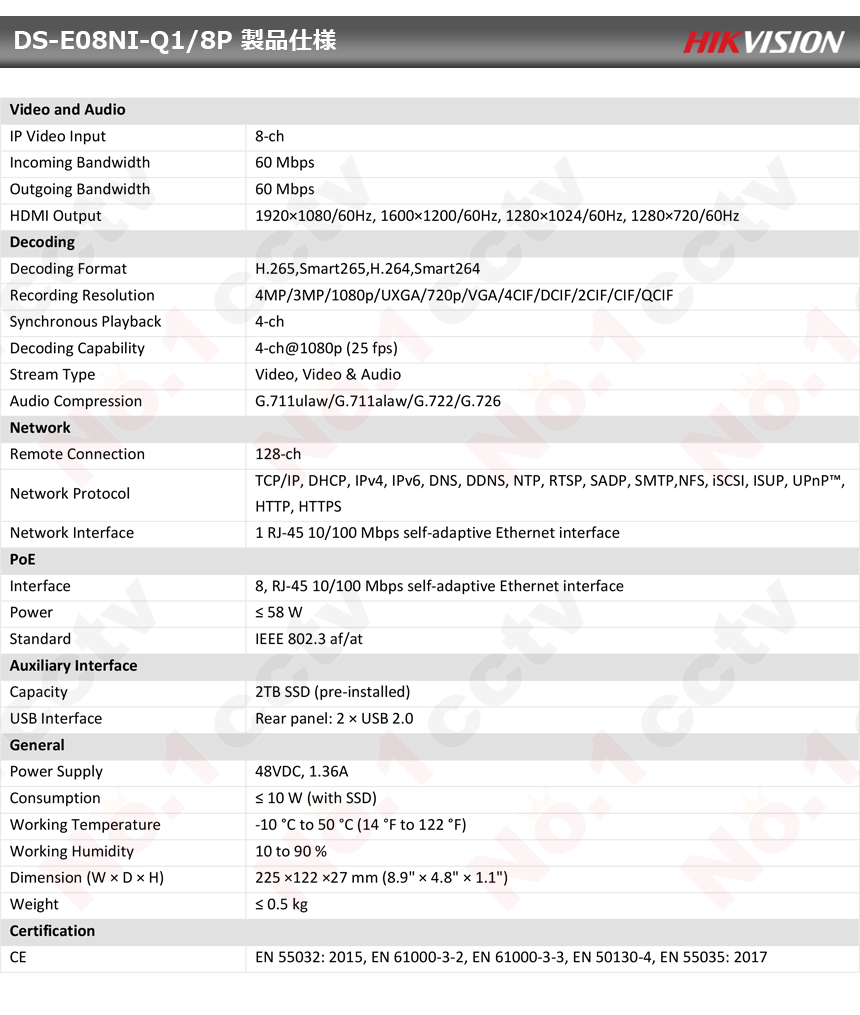Click the '128-ch' value
Screen dimensions: 860x1015
(x=278, y=454)
